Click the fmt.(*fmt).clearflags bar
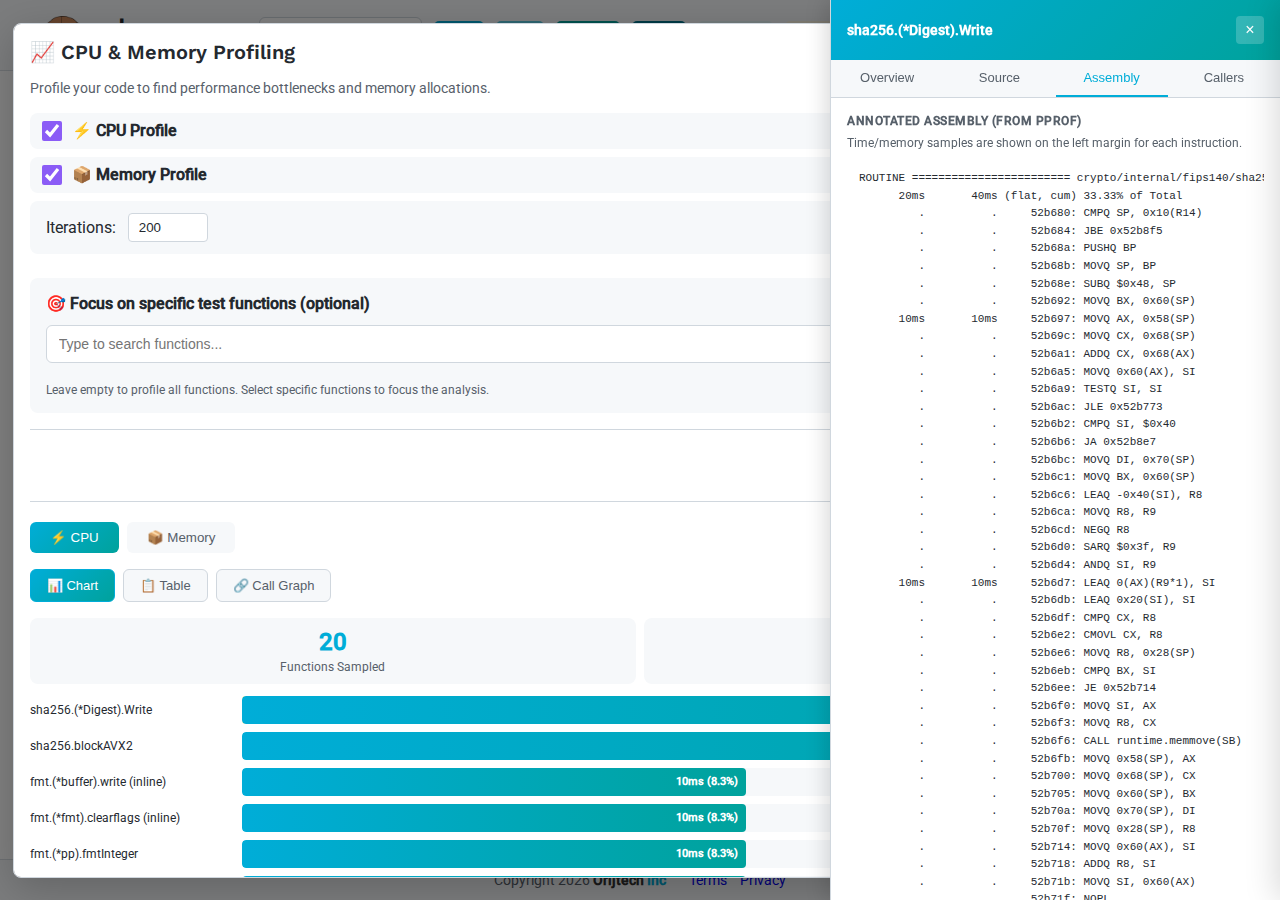Viewport: 1280px width, 900px height. pos(493,818)
